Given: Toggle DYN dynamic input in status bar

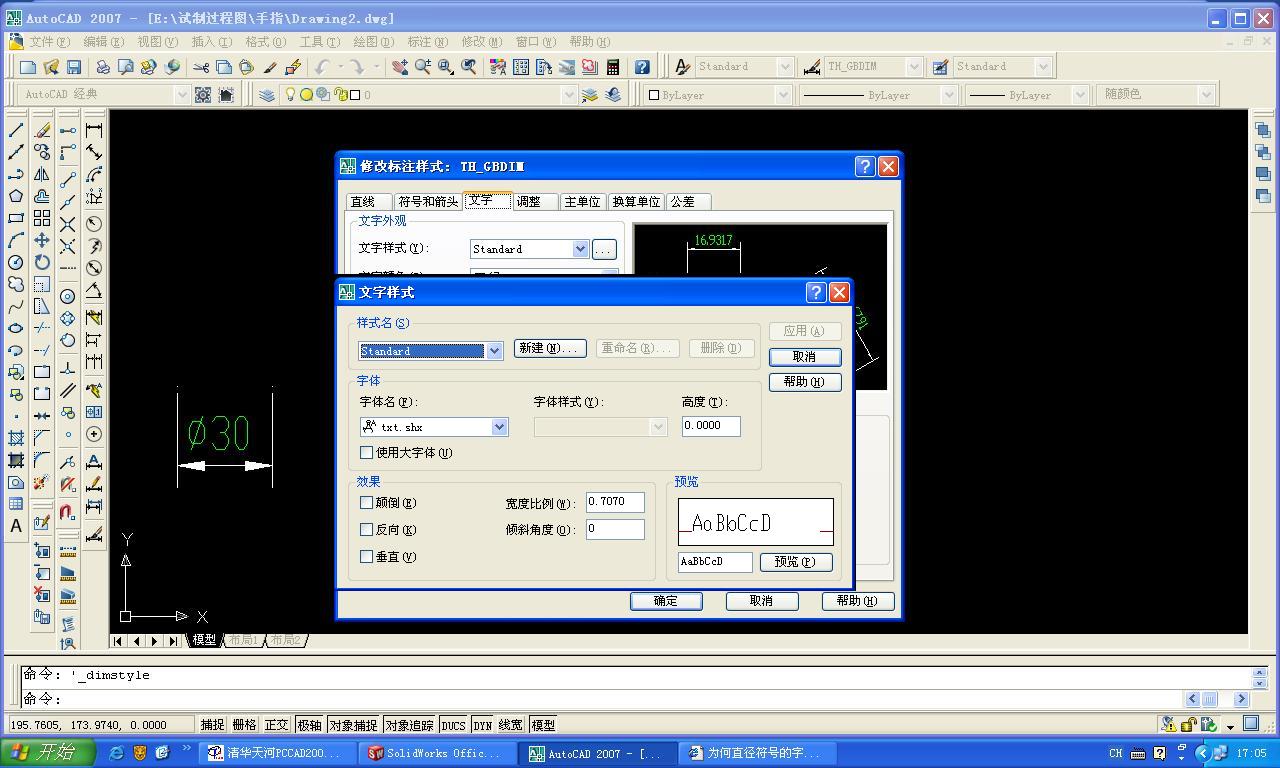Looking at the screenshot, I should [x=483, y=725].
